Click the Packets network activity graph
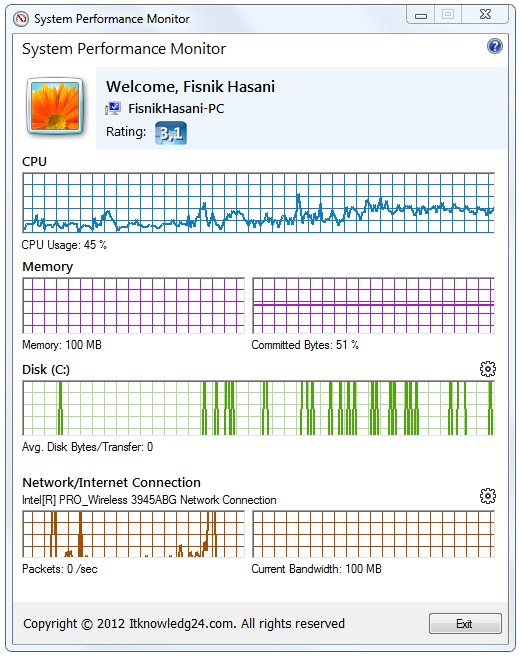 pos(133,534)
